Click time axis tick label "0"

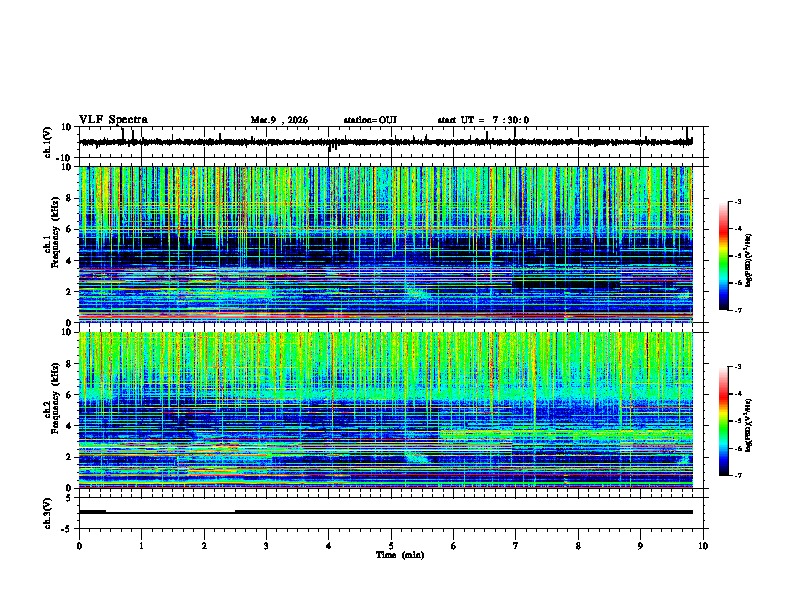[79, 546]
